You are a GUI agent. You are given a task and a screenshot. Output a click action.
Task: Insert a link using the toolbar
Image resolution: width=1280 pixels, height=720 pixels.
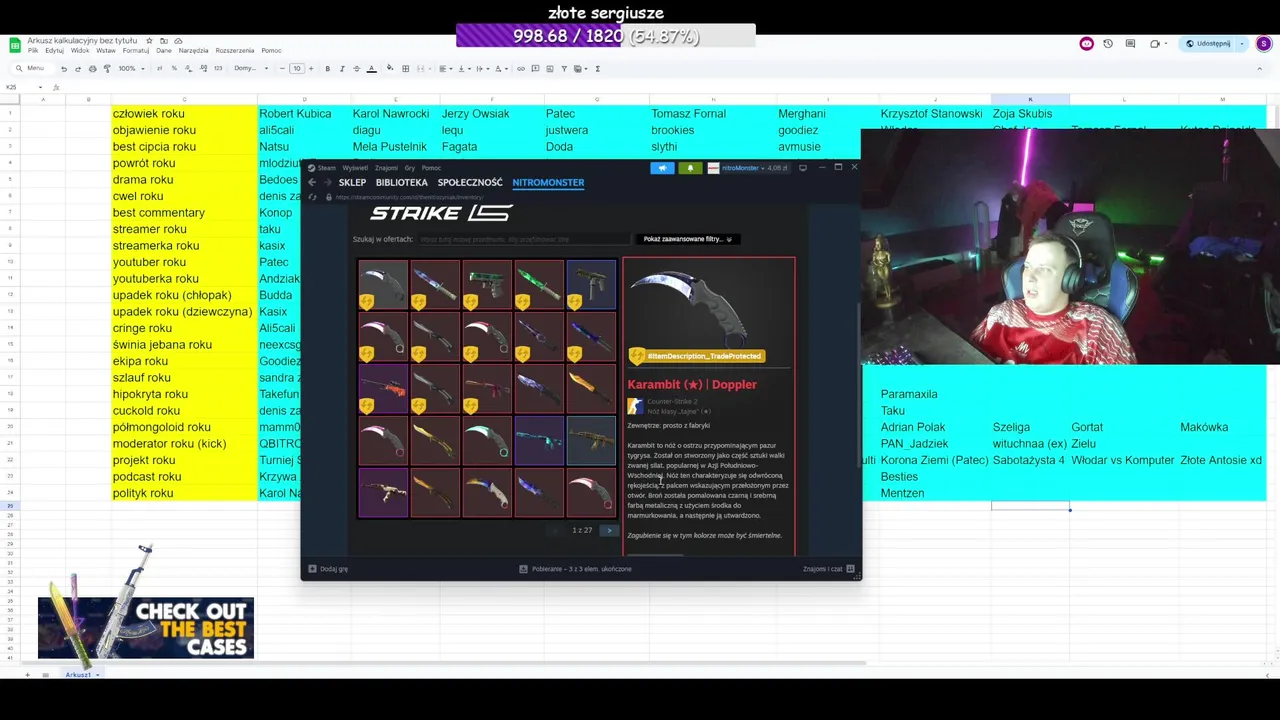[x=521, y=68]
